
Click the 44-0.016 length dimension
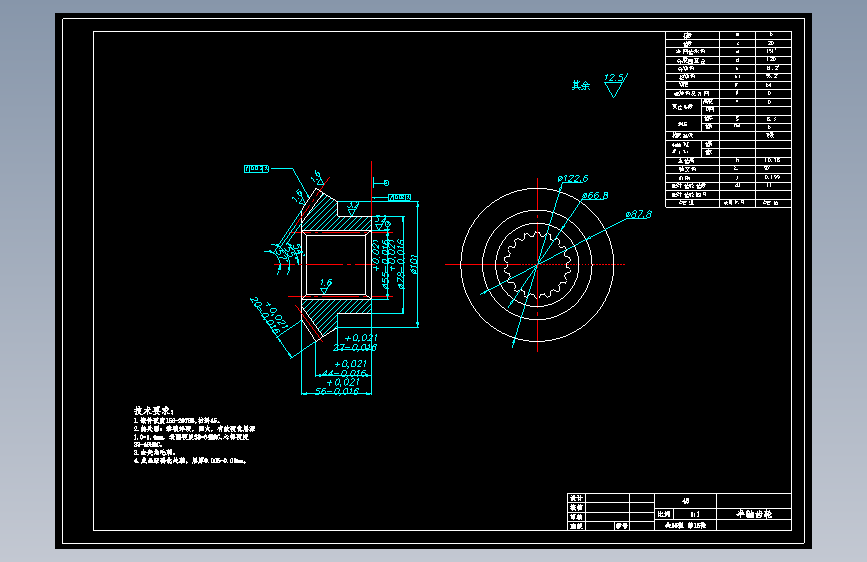coord(344,373)
